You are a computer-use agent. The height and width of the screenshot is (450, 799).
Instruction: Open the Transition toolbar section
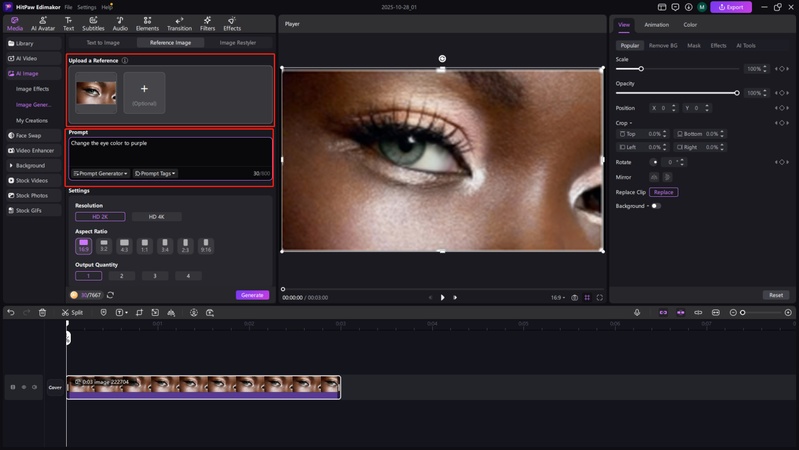(179, 24)
